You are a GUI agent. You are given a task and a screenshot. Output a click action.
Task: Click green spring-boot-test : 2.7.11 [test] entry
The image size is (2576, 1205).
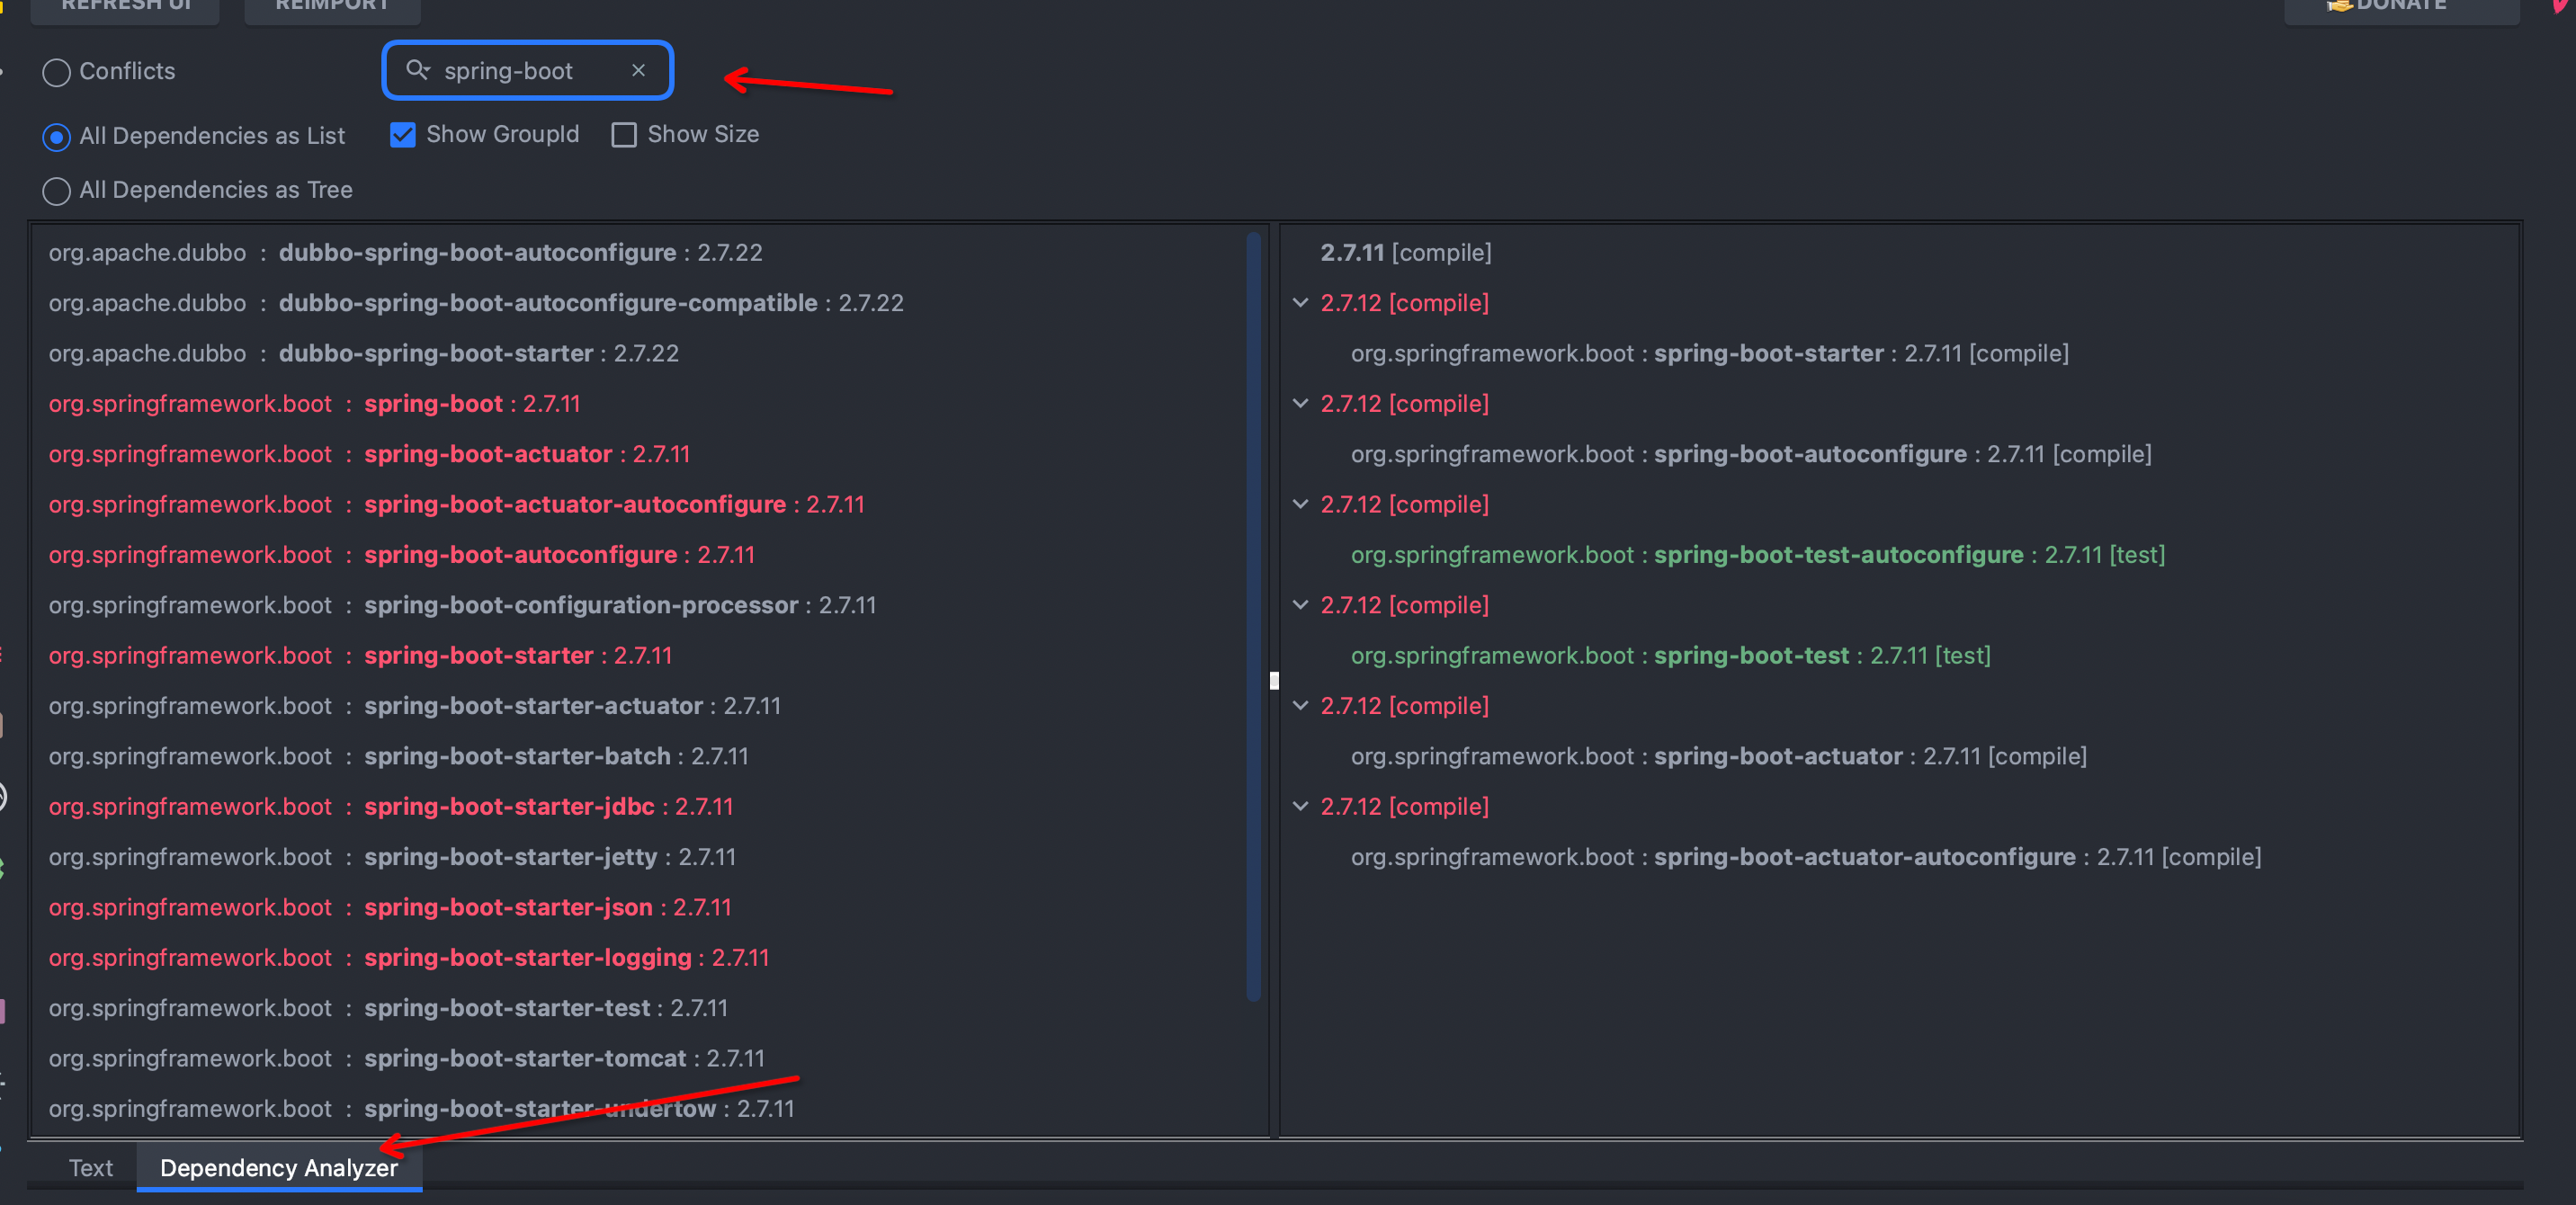pyautogui.click(x=1671, y=655)
